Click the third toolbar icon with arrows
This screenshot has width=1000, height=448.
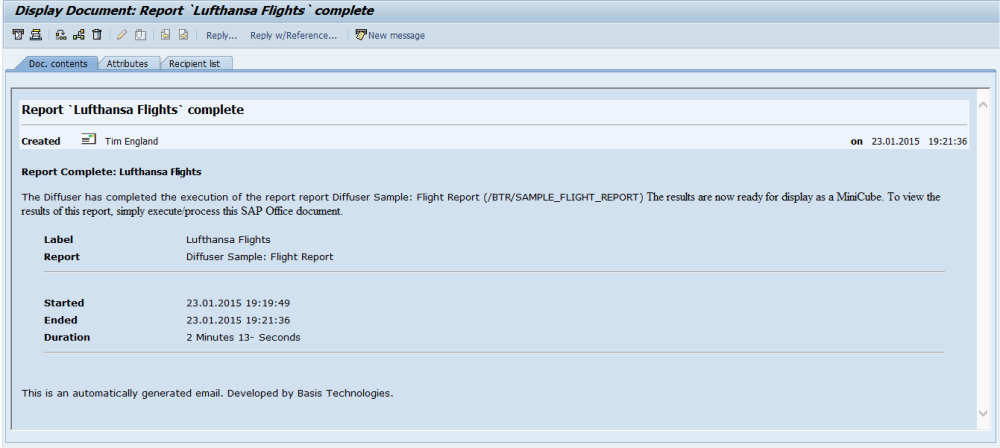(61, 35)
